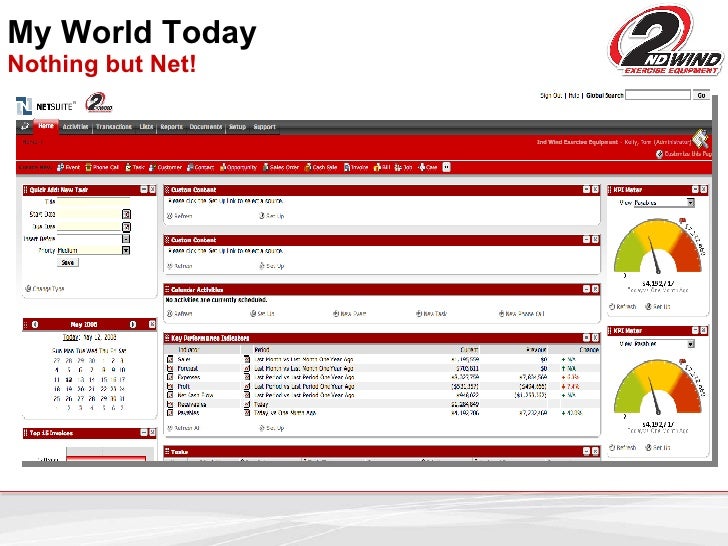728x546 pixels.
Task: Open the View dropdown in top KPI Meter
Action: point(690,202)
